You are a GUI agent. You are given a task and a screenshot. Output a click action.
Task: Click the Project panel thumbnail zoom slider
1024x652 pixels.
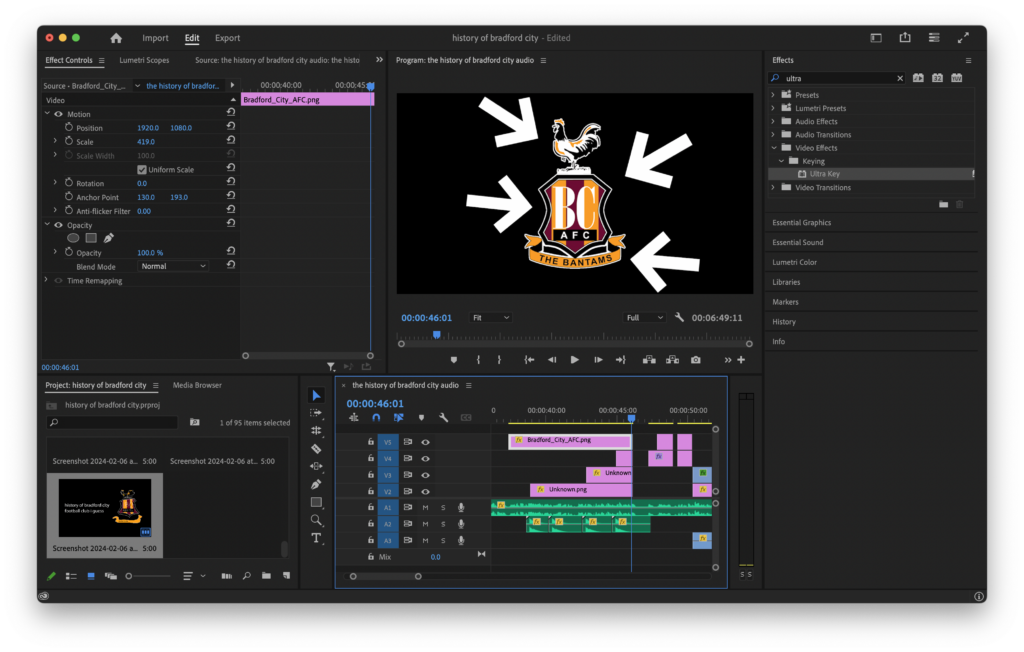[129, 576]
